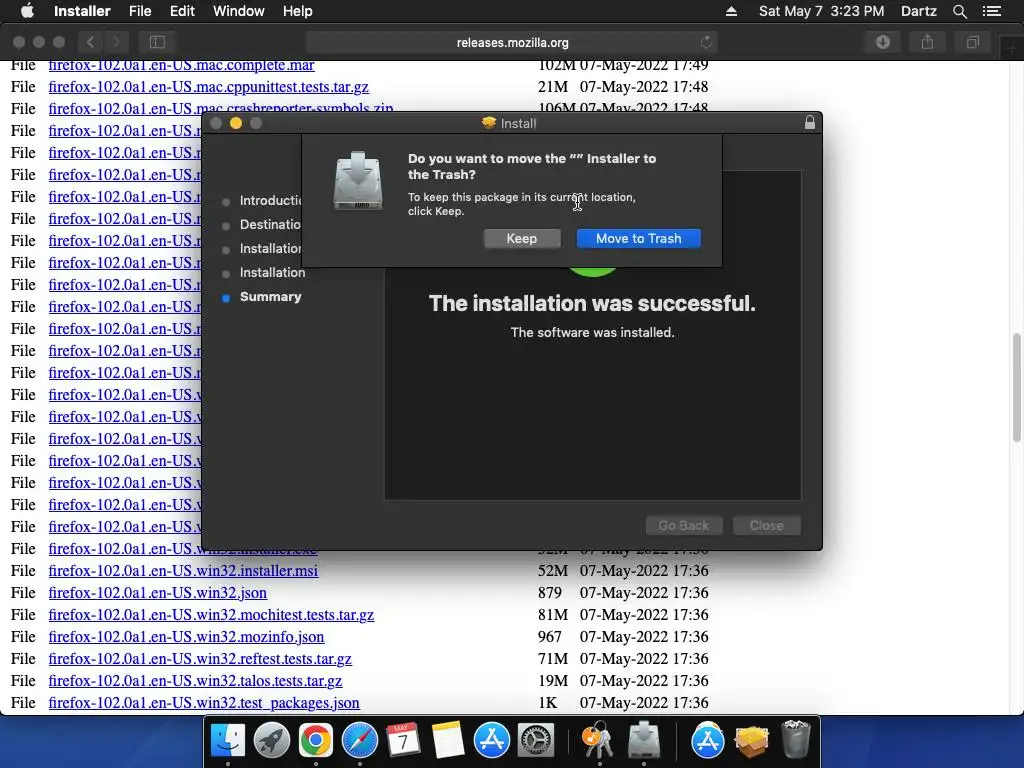Screen dimensions: 1024x768
Task: Open the Edit menu
Action: click(182, 11)
